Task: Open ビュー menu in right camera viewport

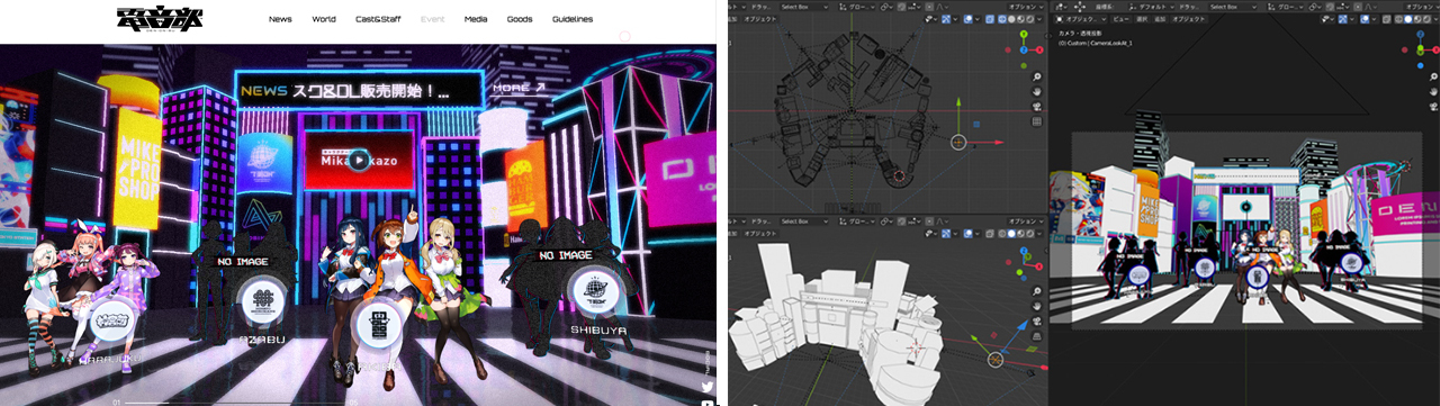Action: [1122, 19]
